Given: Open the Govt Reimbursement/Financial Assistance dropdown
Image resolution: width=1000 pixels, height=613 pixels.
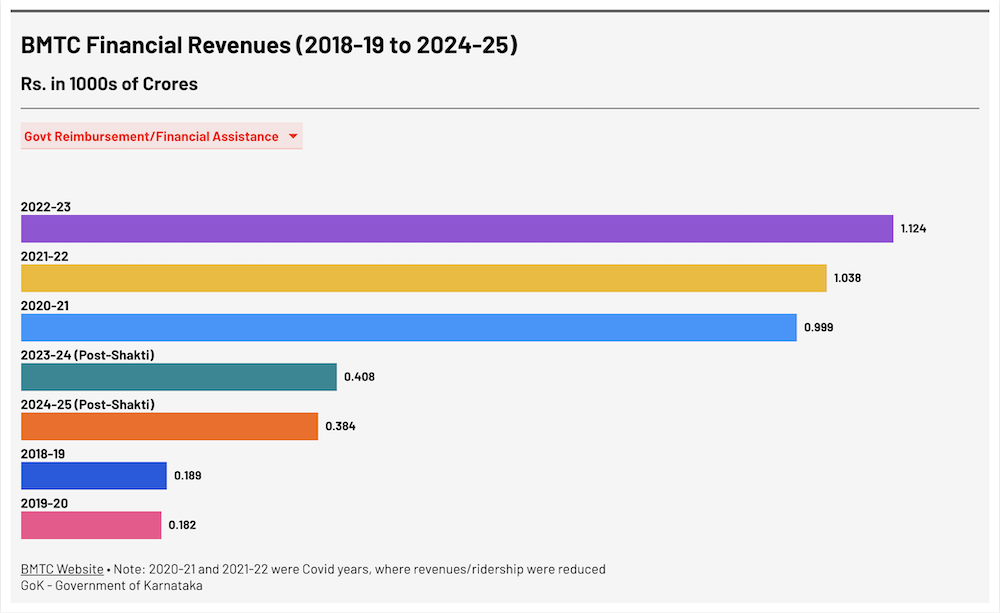Looking at the screenshot, I should 151,137.
